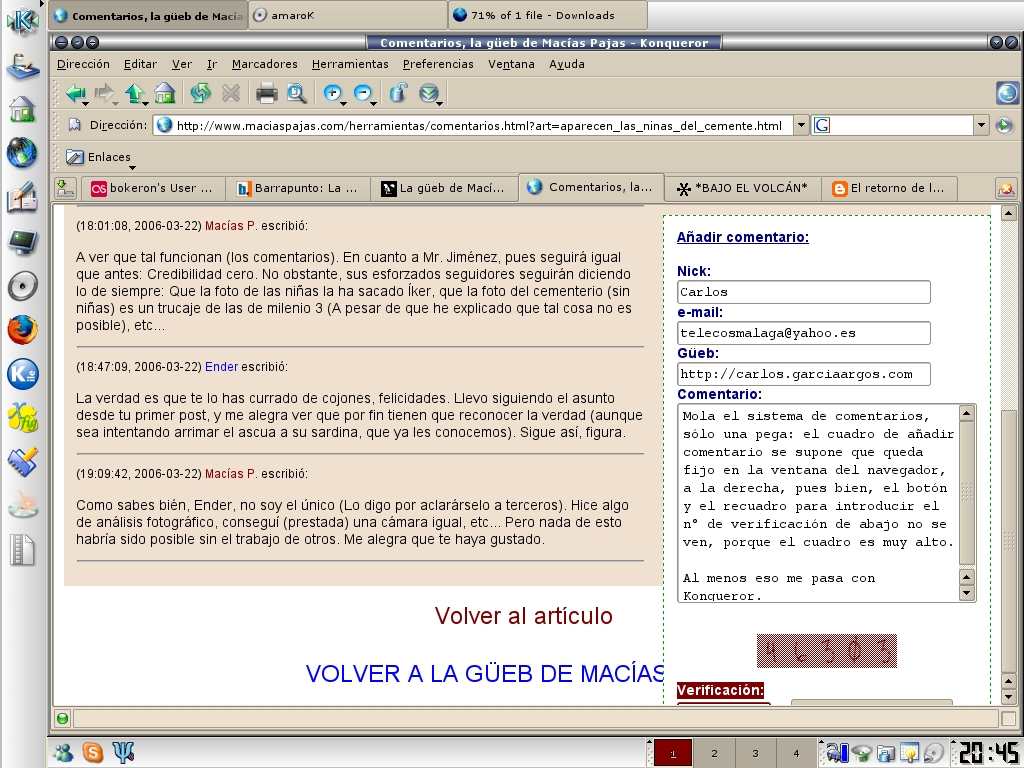Switch to the Barrapunto tab
This screenshot has width=1024, height=768.
(297, 188)
